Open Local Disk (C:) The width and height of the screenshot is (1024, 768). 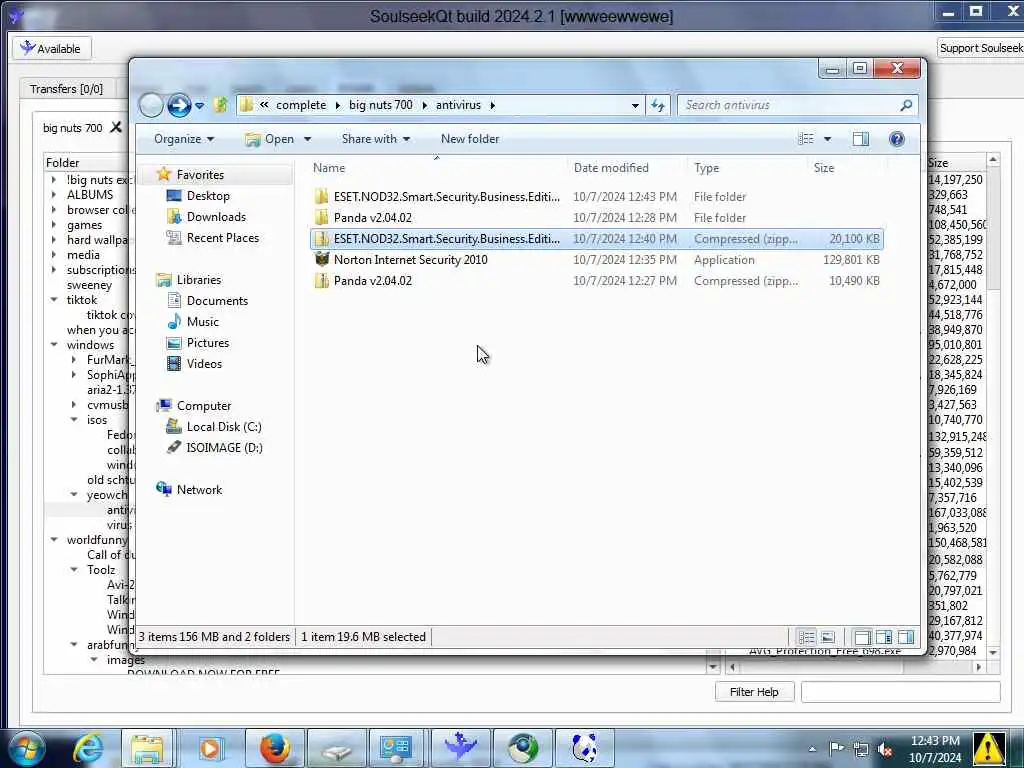pyautogui.click(x=224, y=426)
